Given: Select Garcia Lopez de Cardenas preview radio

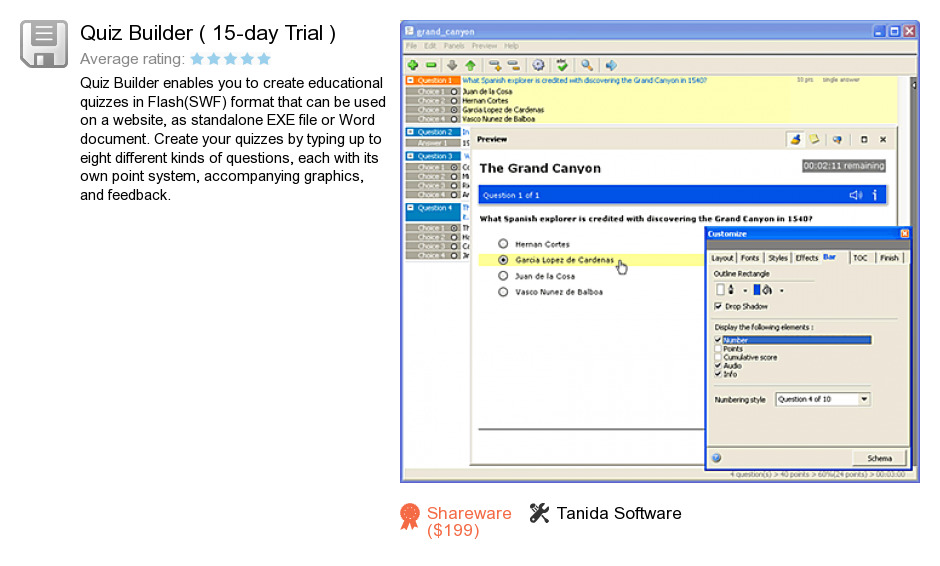Looking at the screenshot, I should [503, 260].
